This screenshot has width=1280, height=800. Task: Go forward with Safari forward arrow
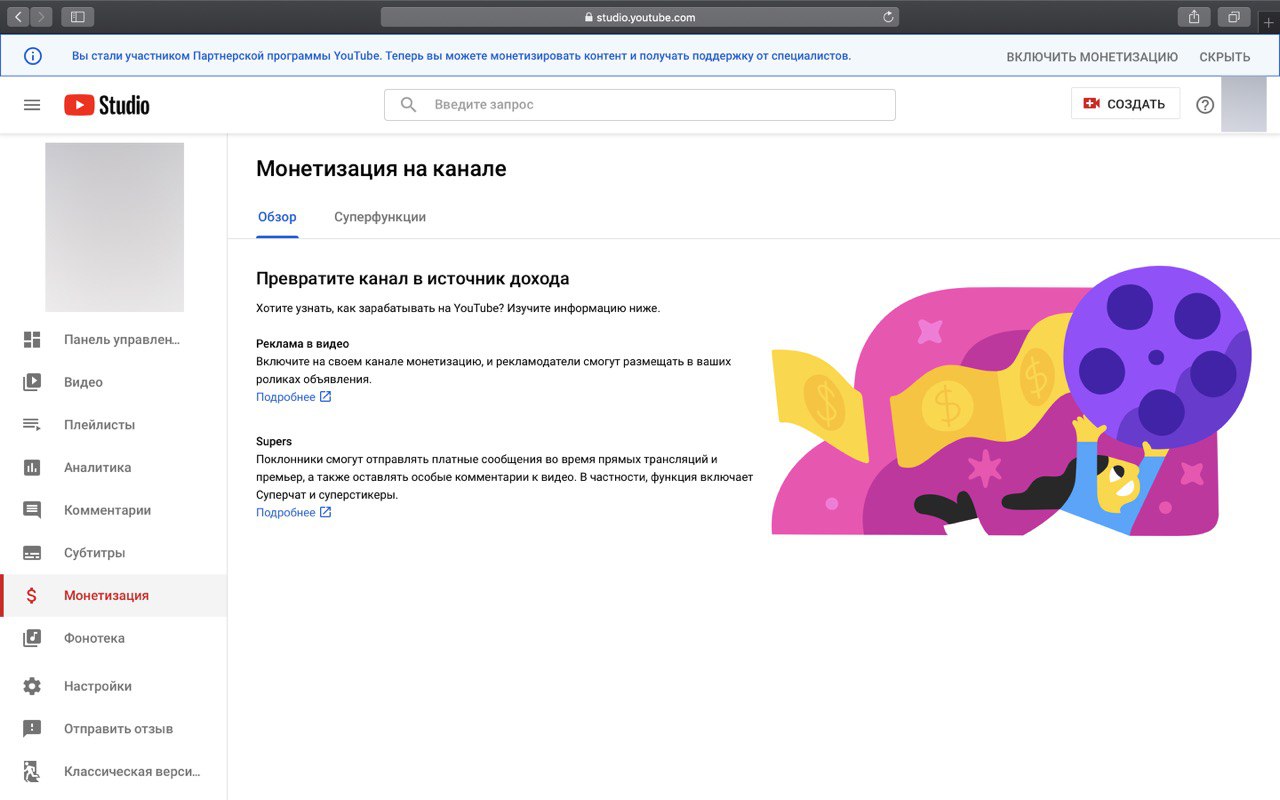click(x=42, y=17)
